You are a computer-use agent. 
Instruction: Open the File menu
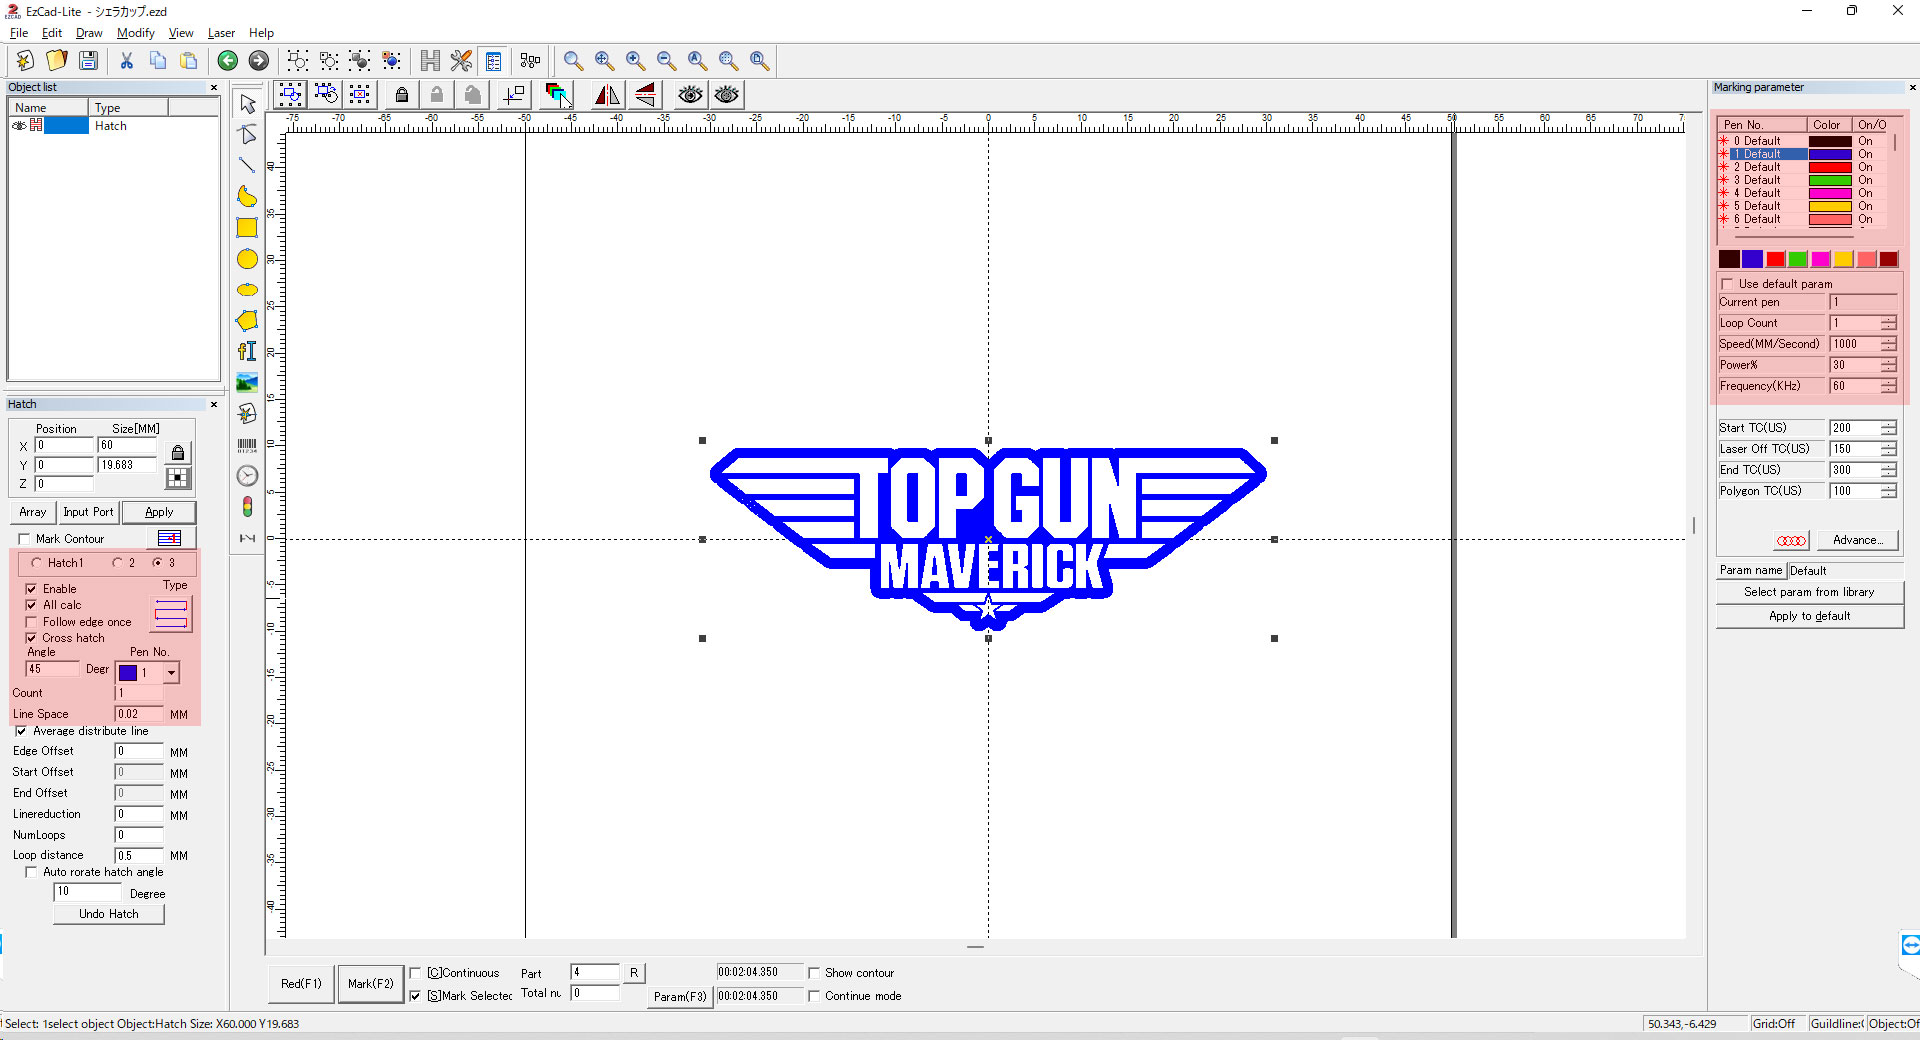(19, 33)
